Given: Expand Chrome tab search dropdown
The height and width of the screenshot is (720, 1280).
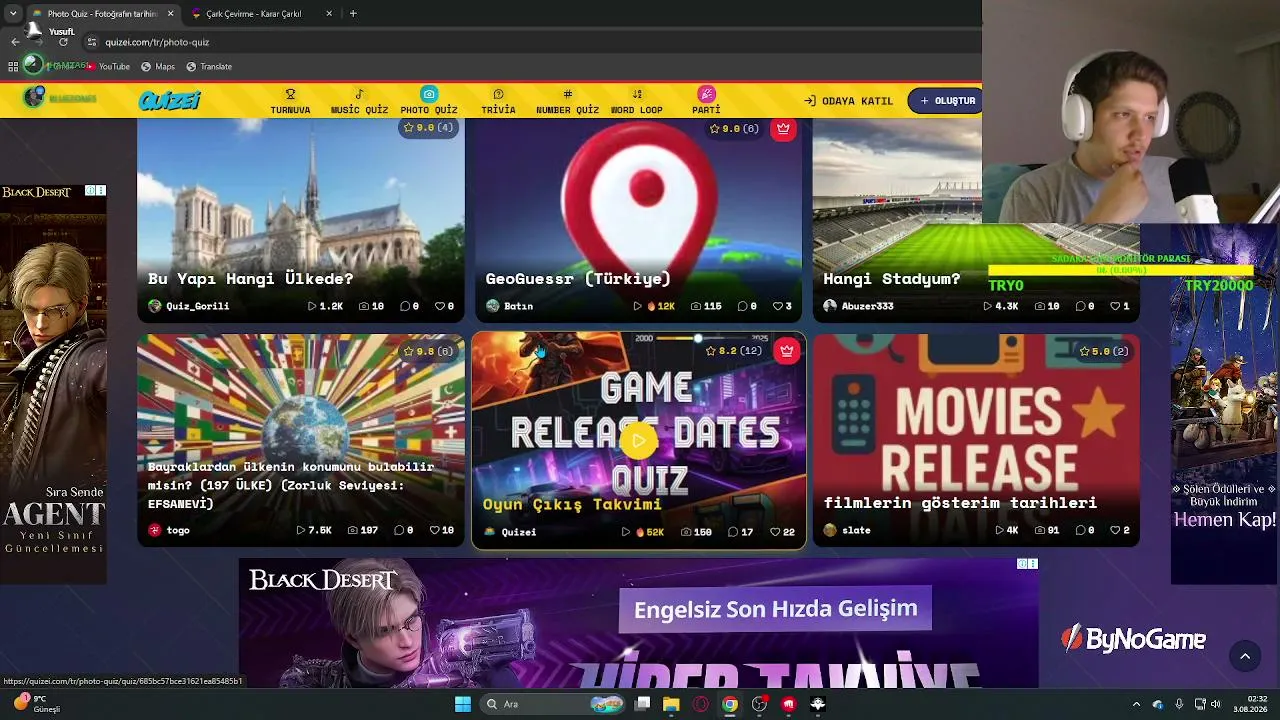Looking at the screenshot, I should pos(13,14).
